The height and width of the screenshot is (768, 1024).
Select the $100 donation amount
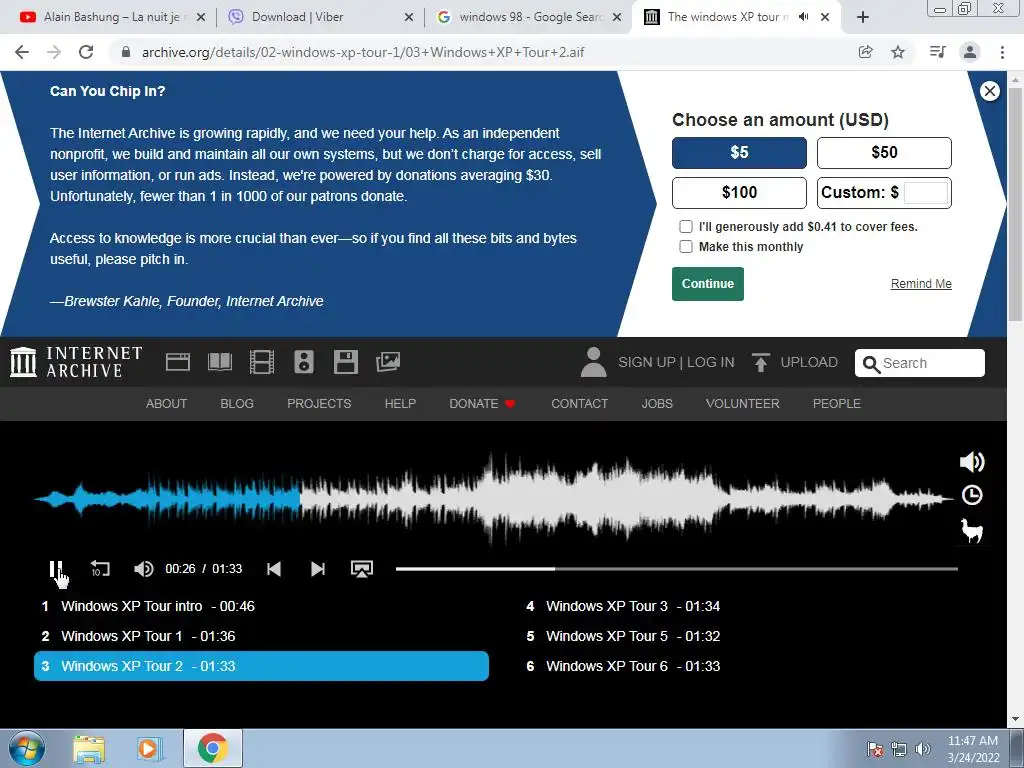point(739,193)
